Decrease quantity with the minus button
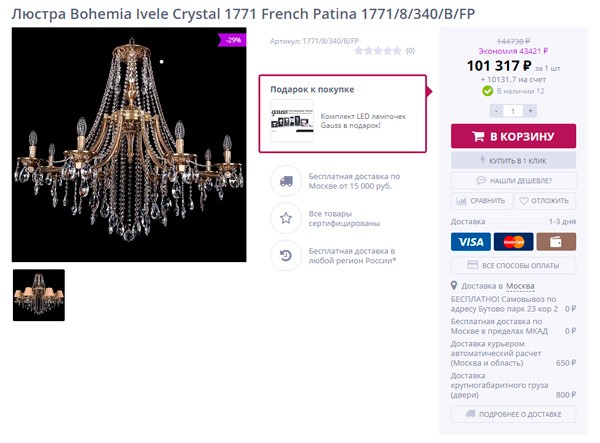The image size is (600, 443). [x=496, y=110]
